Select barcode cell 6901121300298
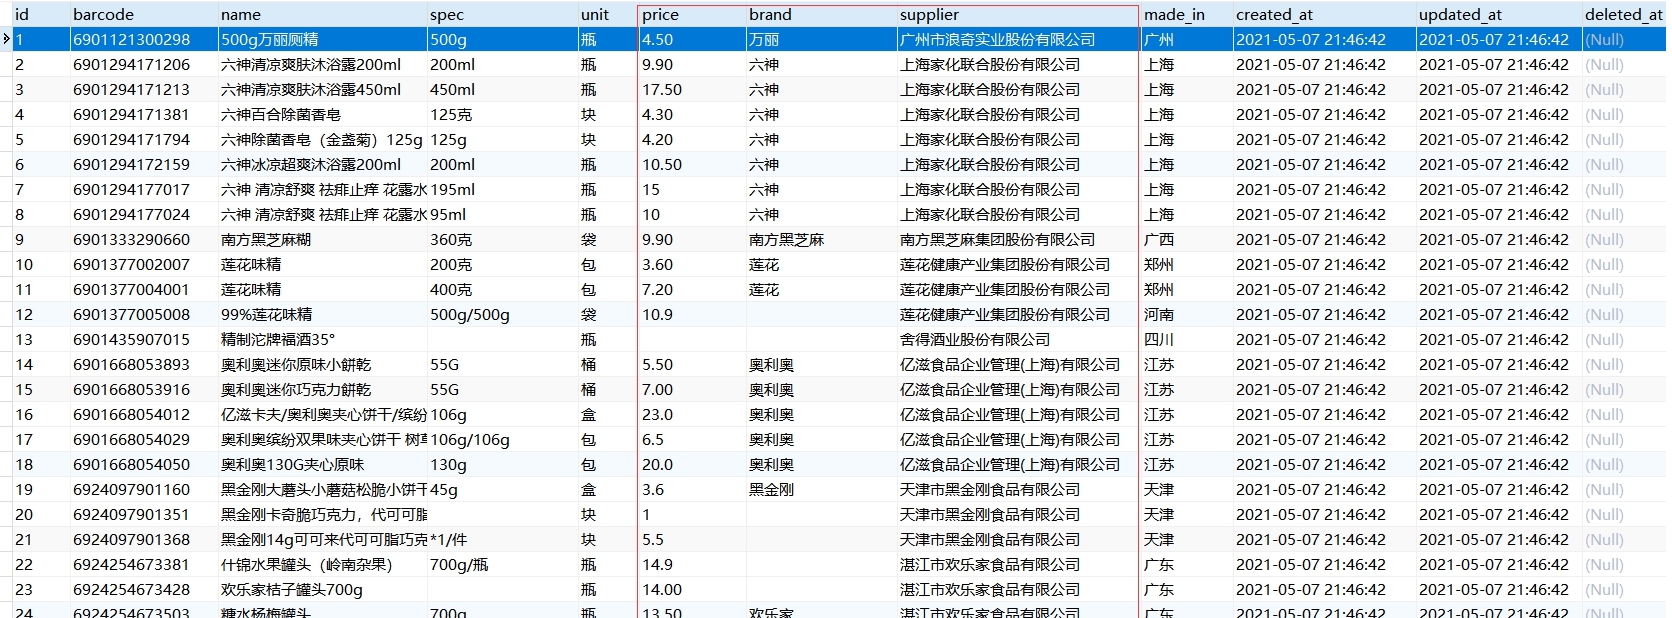The image size is (1672, 618). [x=144, y=39]
